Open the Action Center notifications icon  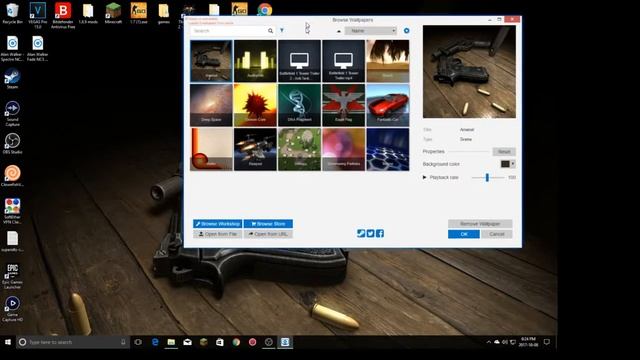point(547,342)
